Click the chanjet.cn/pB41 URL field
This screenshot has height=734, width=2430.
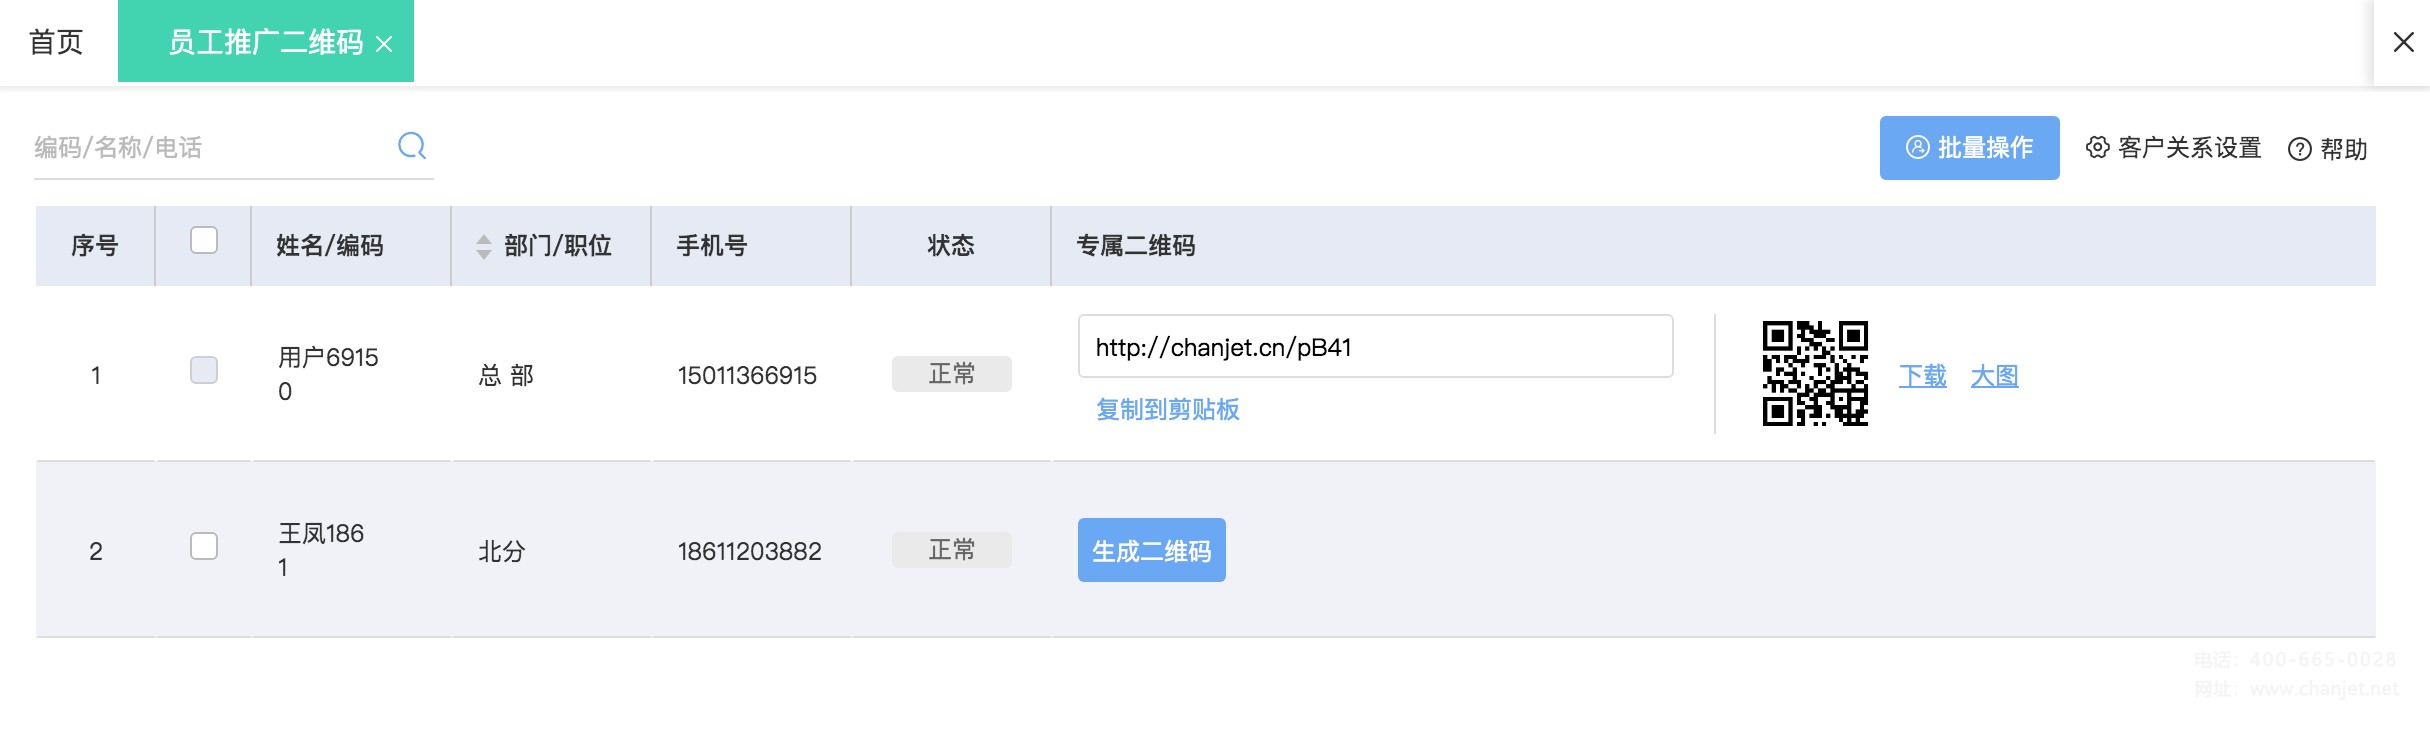tap(1376, 347)
